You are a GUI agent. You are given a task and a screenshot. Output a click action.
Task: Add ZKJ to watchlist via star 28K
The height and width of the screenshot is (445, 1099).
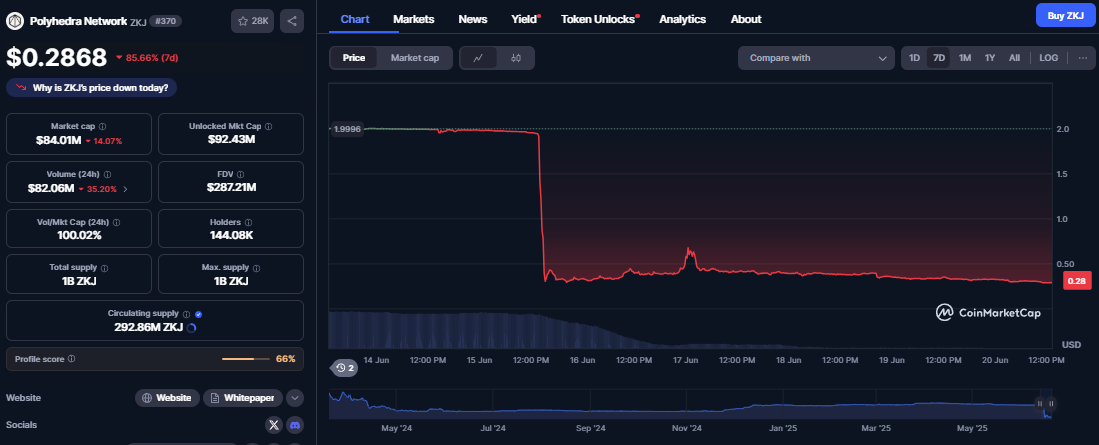[x=252, y=21]
